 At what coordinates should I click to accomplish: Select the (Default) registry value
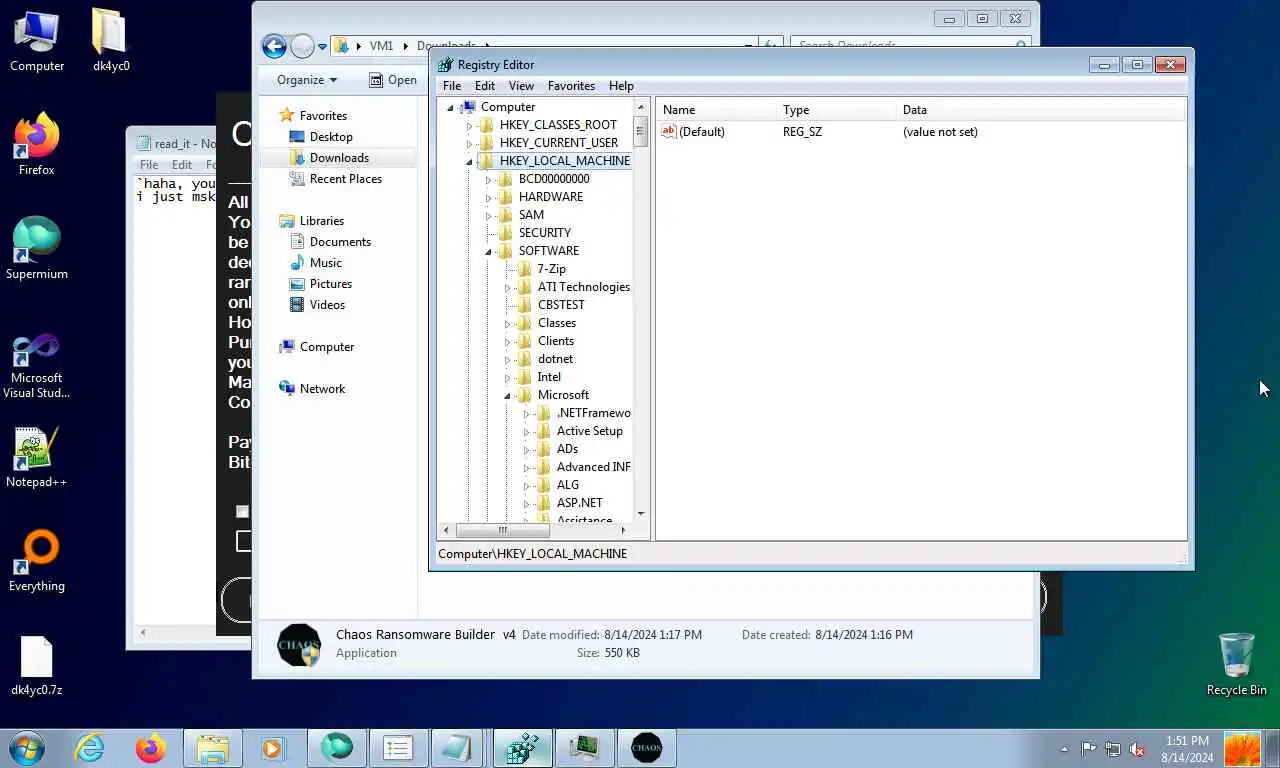pyautogui.click(x=693, y=132)
